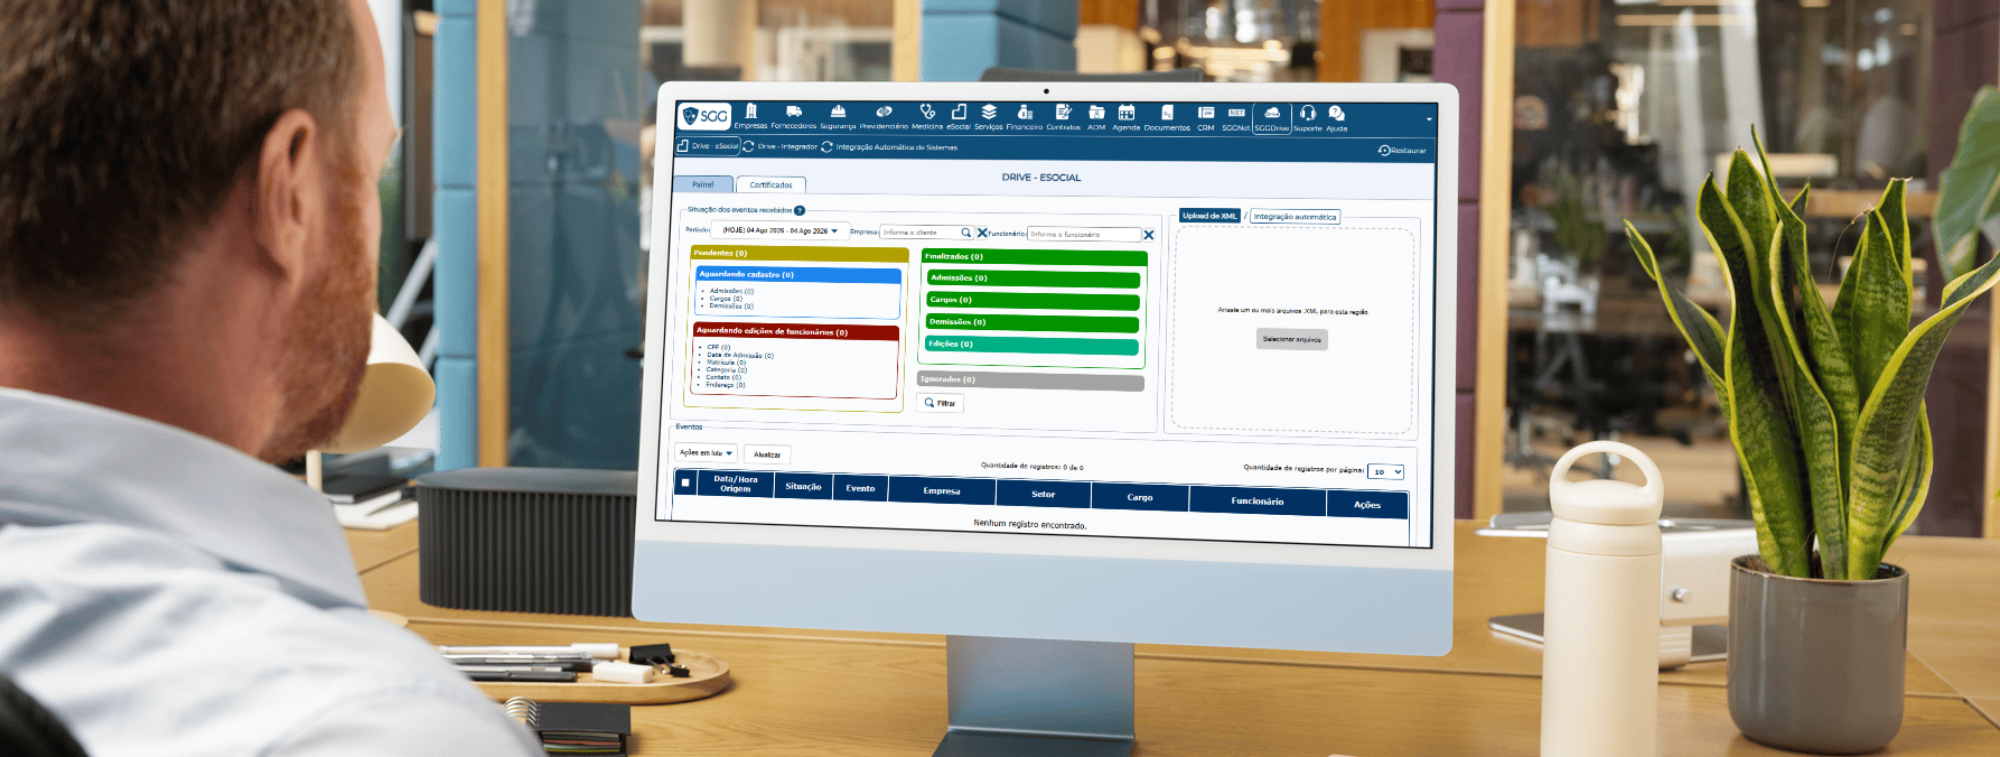This screenshot has height=757, width=2000.
Task: Open the Documentos module icon
Action: point(1167,112)
